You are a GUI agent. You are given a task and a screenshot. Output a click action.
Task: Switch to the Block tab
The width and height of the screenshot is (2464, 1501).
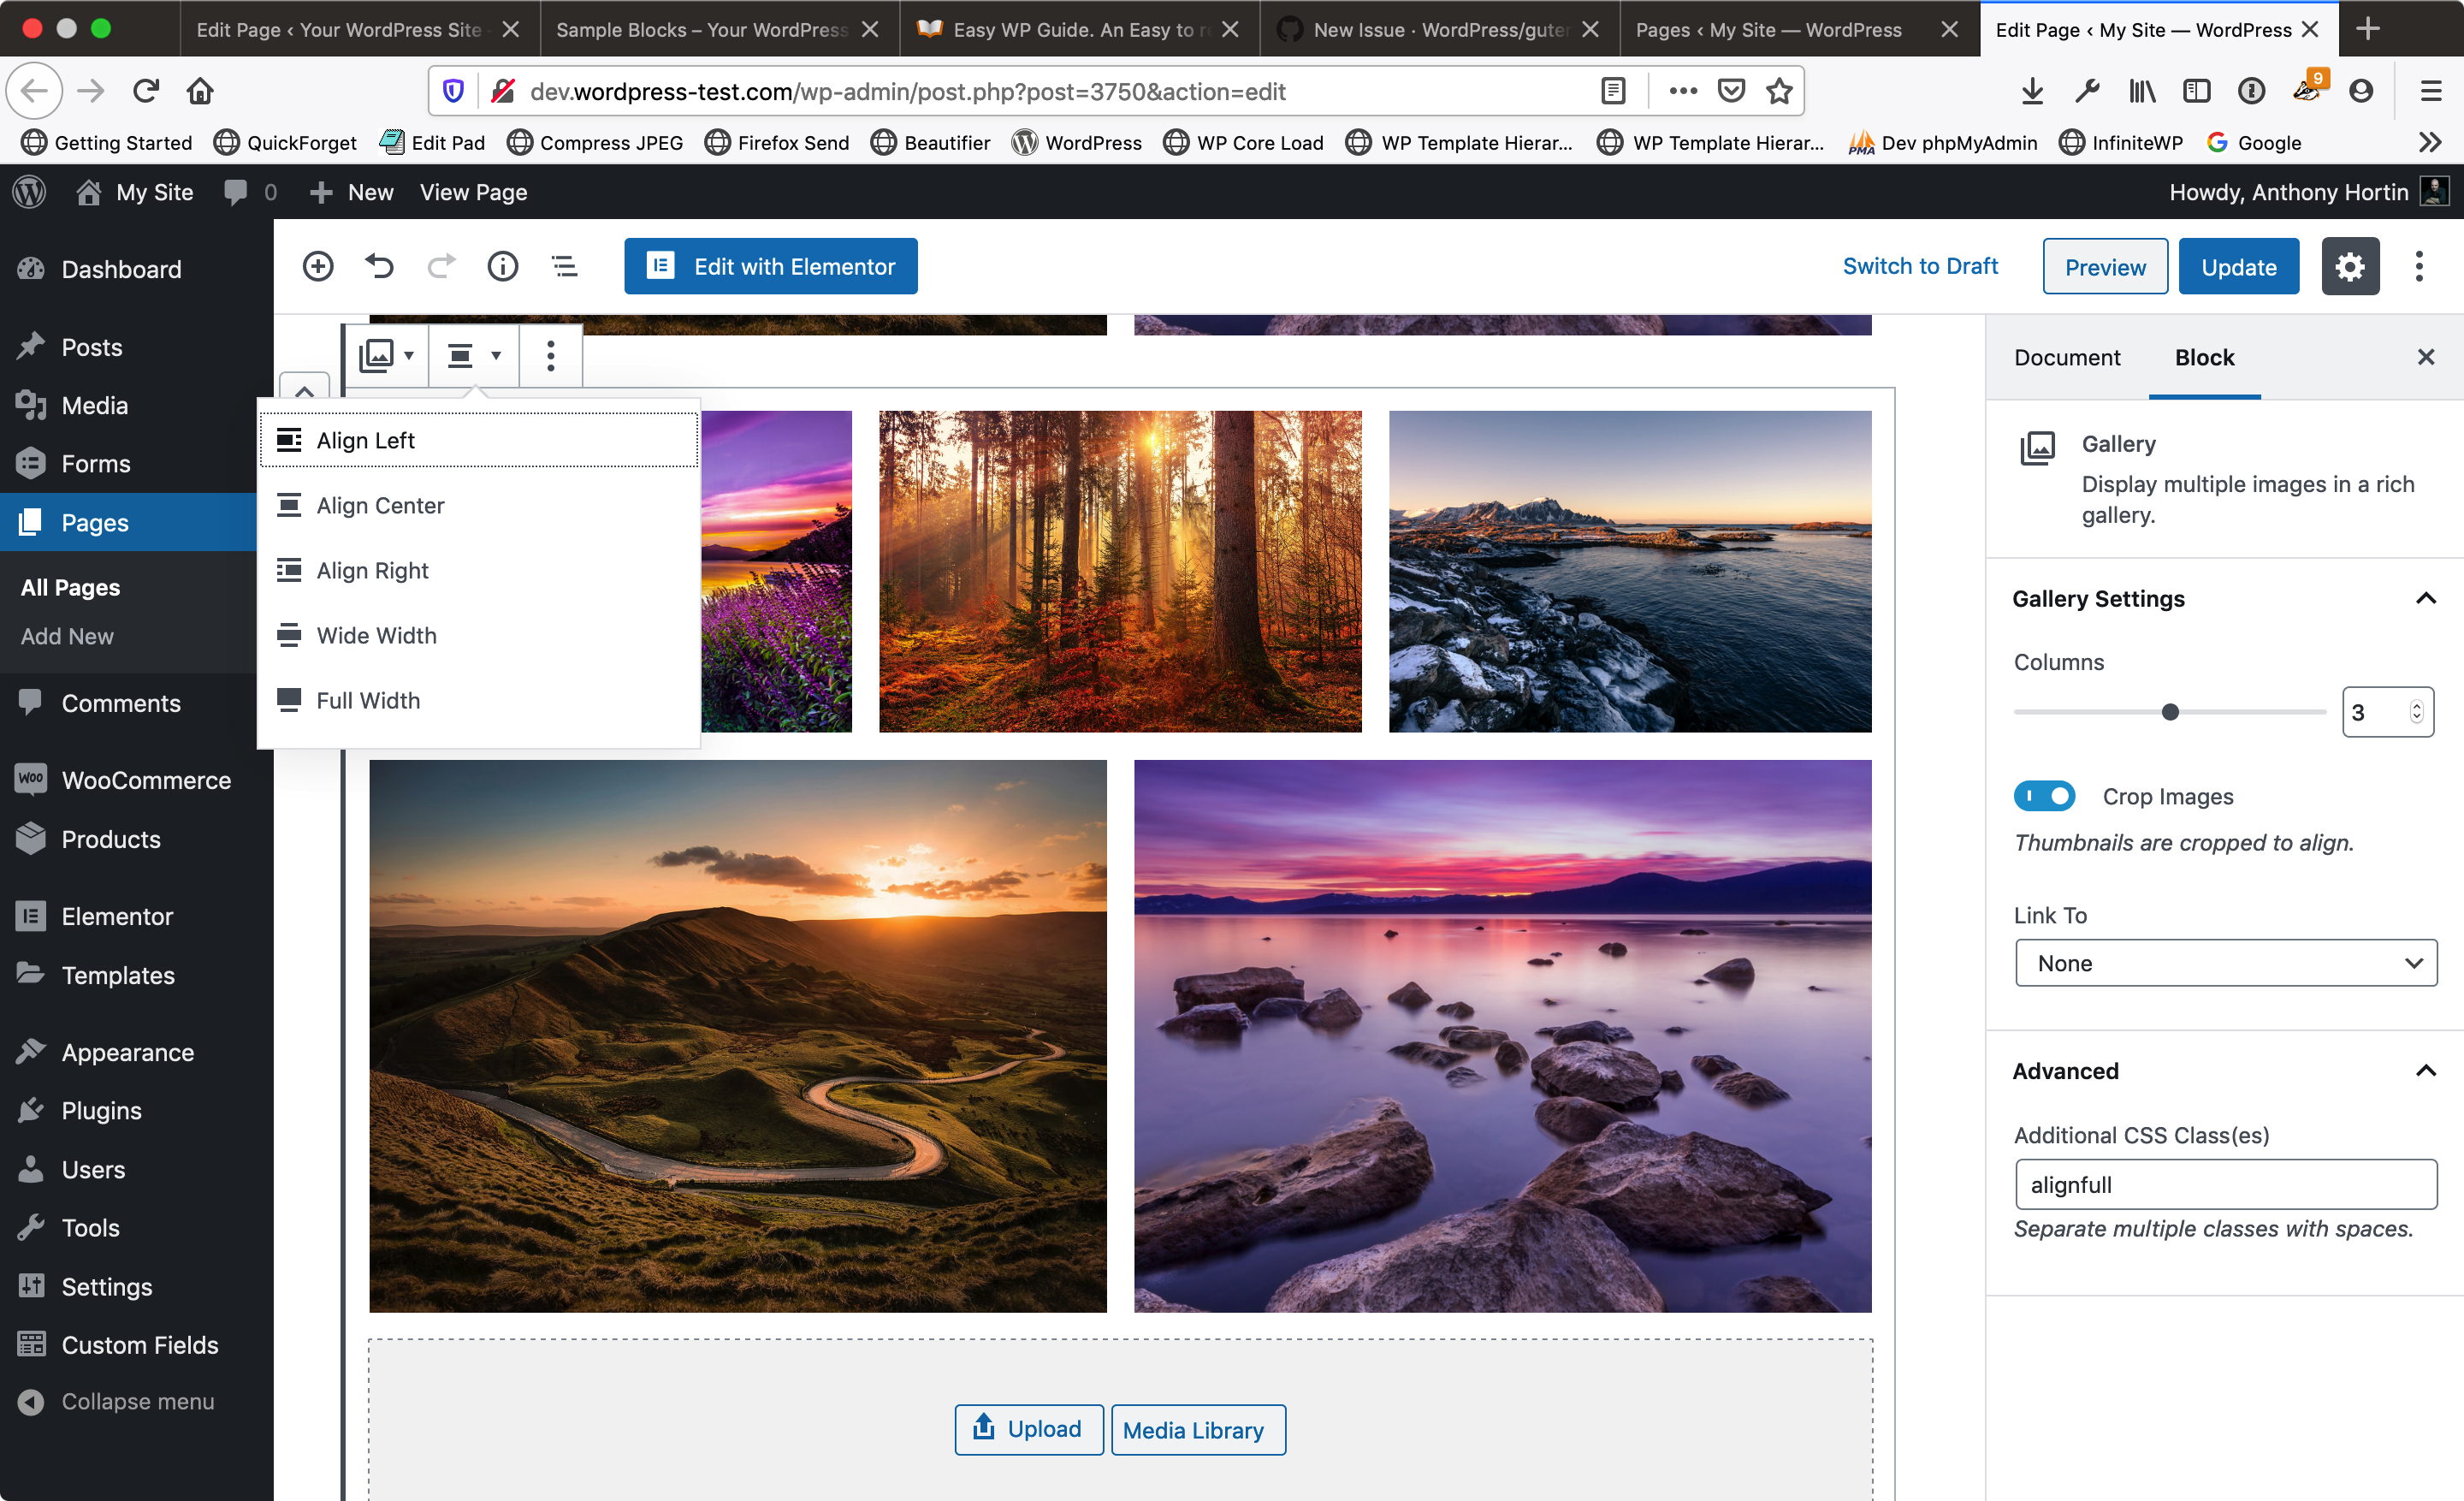point(2204,357)
